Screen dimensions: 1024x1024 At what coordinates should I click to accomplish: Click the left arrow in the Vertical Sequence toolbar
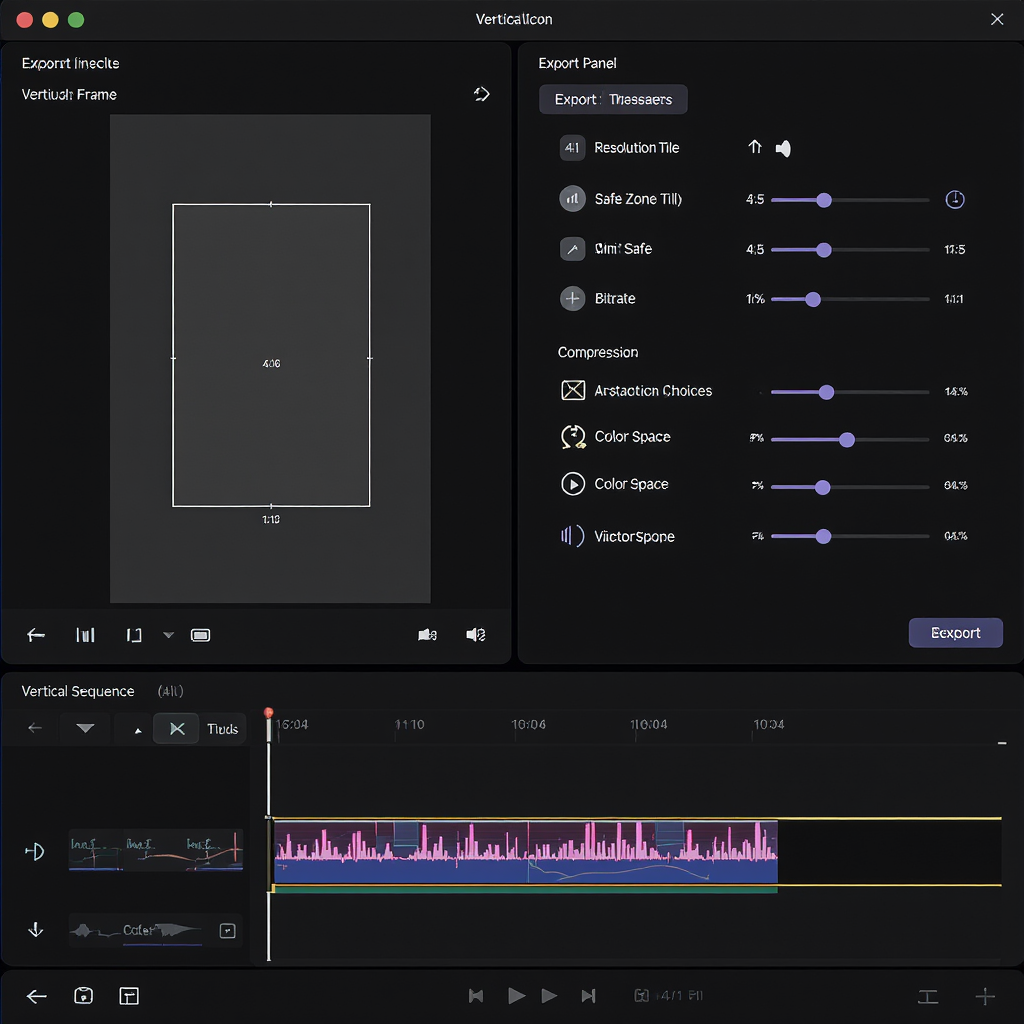35,728
